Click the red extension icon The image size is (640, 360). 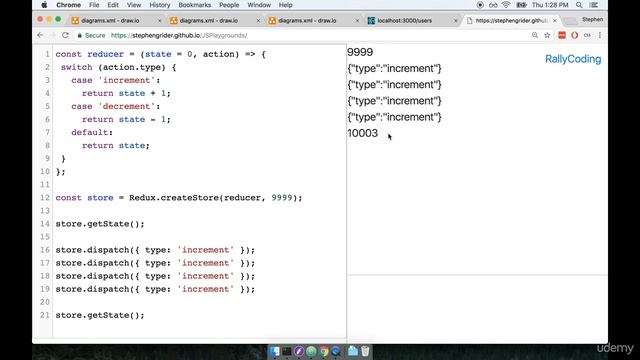tap(562, 35)
